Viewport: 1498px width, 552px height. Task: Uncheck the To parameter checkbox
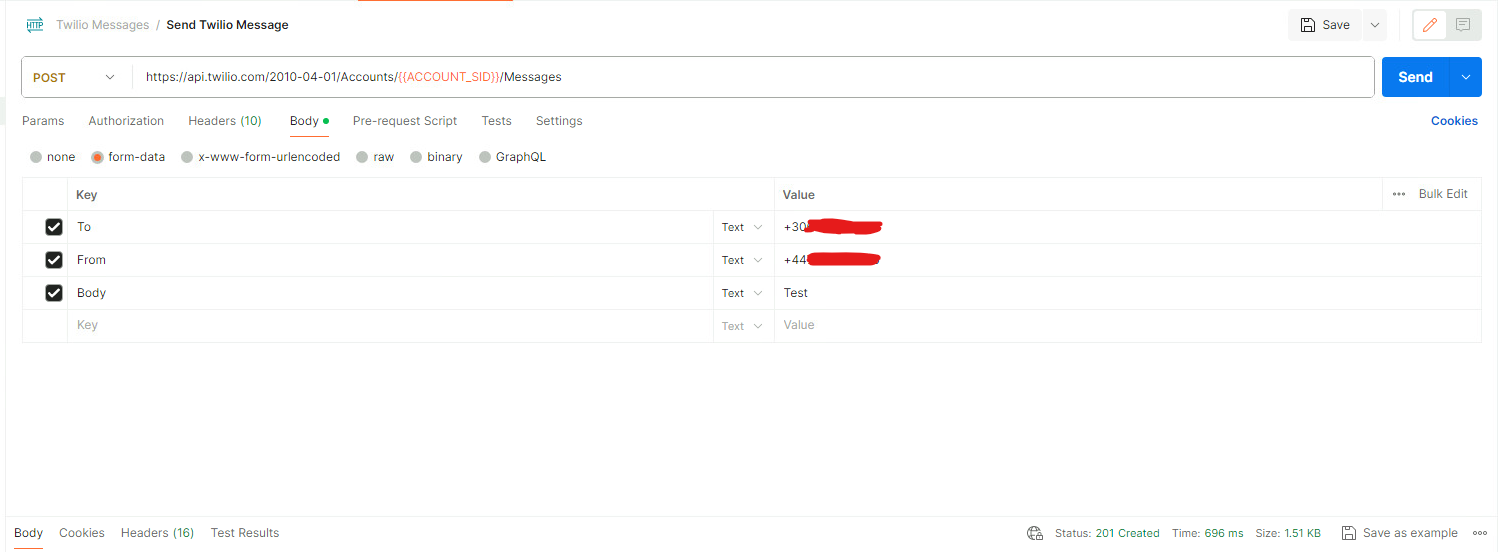click(x=54, y=227)
